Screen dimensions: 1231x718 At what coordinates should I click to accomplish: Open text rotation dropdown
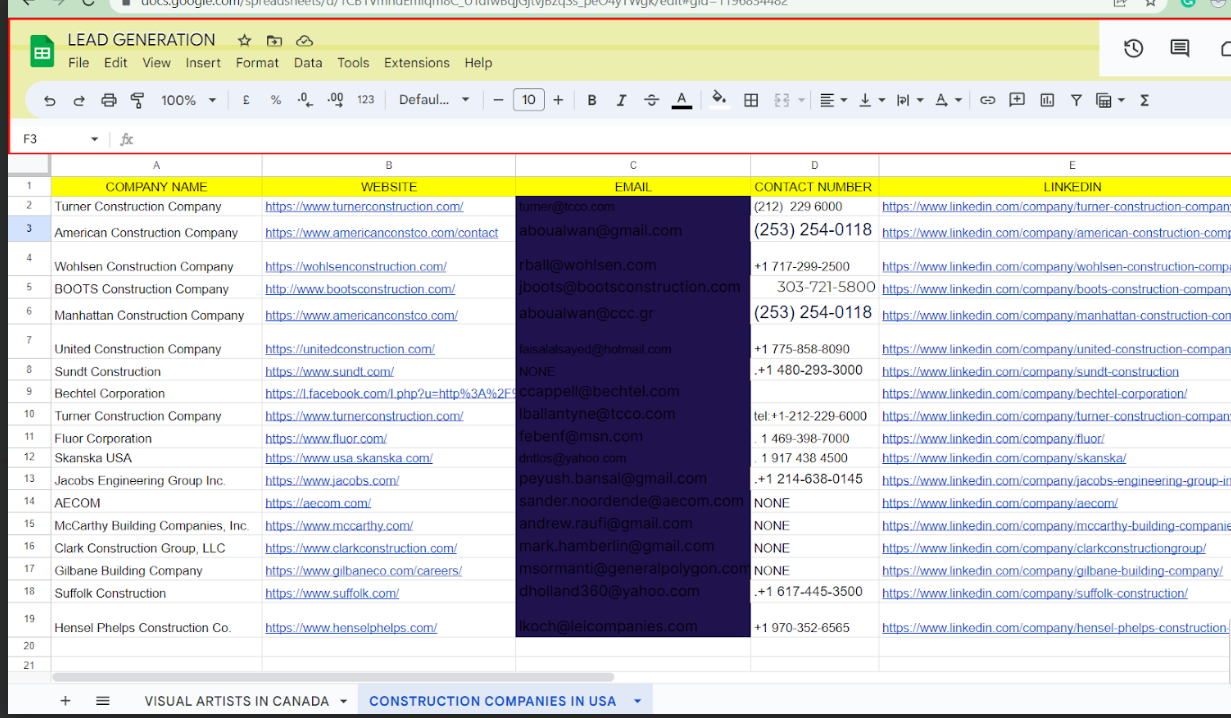coord(948,100)
